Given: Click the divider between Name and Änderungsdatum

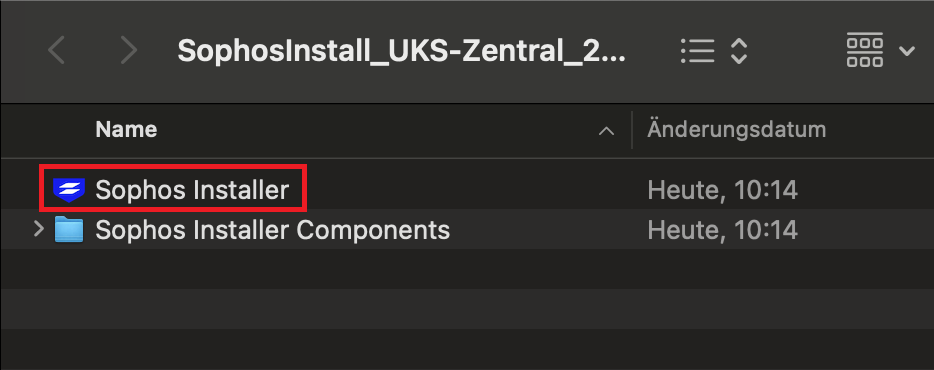Looking at the screenshot, I should (632, 130).
